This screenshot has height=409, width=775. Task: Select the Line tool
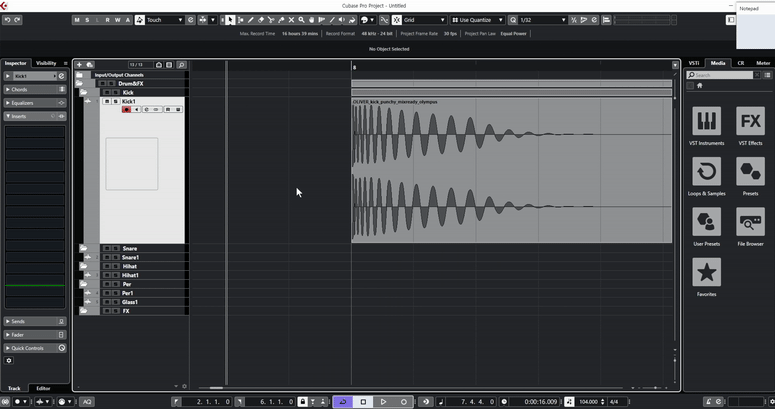[332, 20]
